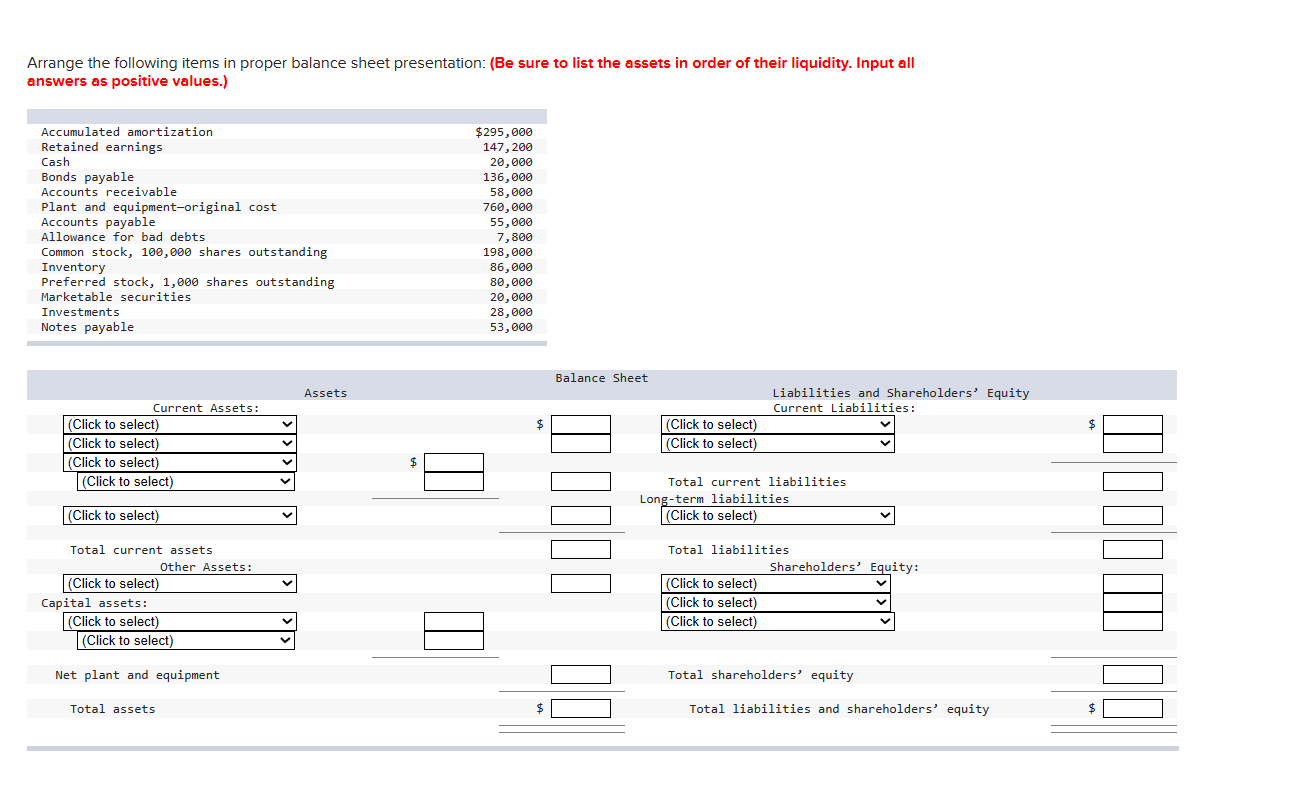Open the dropdown under Other Assets

(179, 583)
